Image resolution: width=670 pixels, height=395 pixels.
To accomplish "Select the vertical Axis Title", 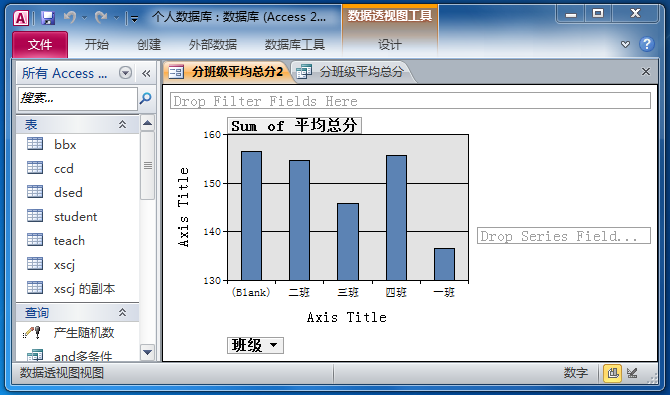I will point(183,207).
